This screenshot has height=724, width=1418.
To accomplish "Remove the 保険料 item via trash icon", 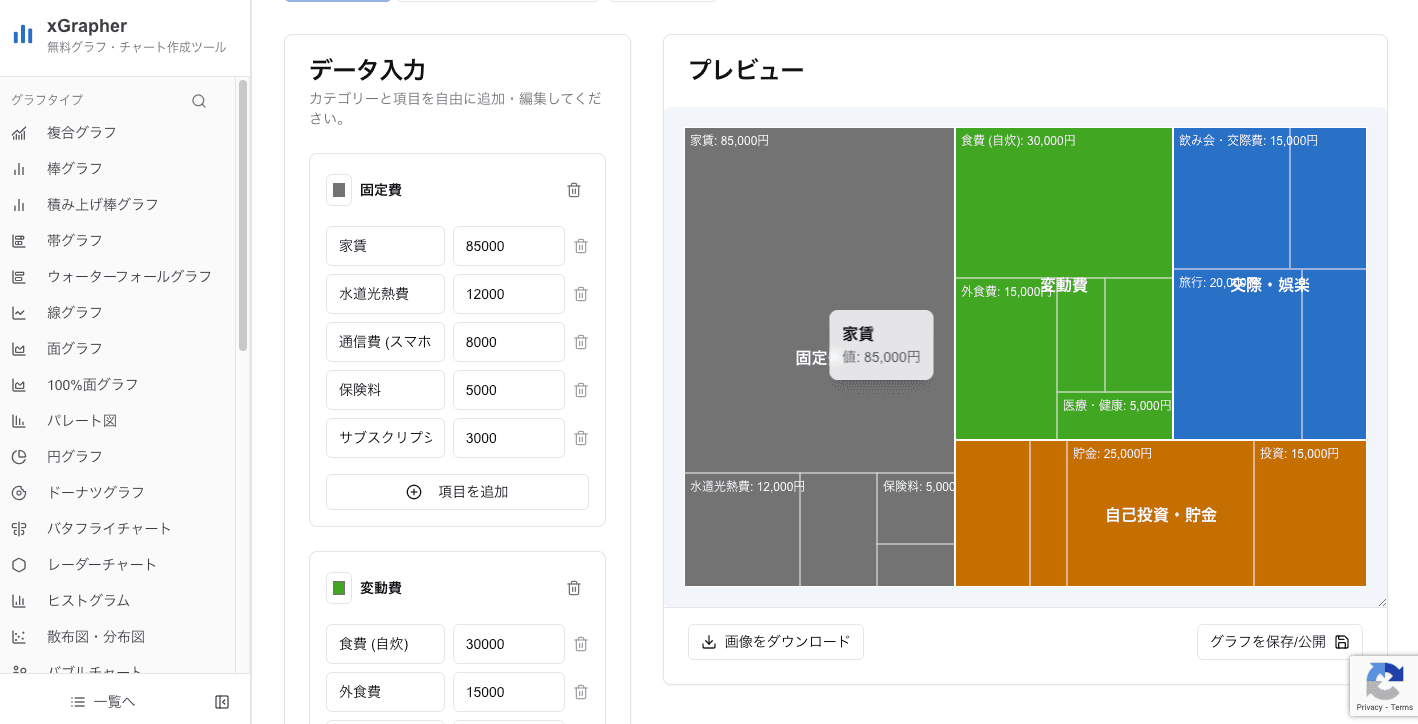I will pyautogui.click(x=581, y=390).
